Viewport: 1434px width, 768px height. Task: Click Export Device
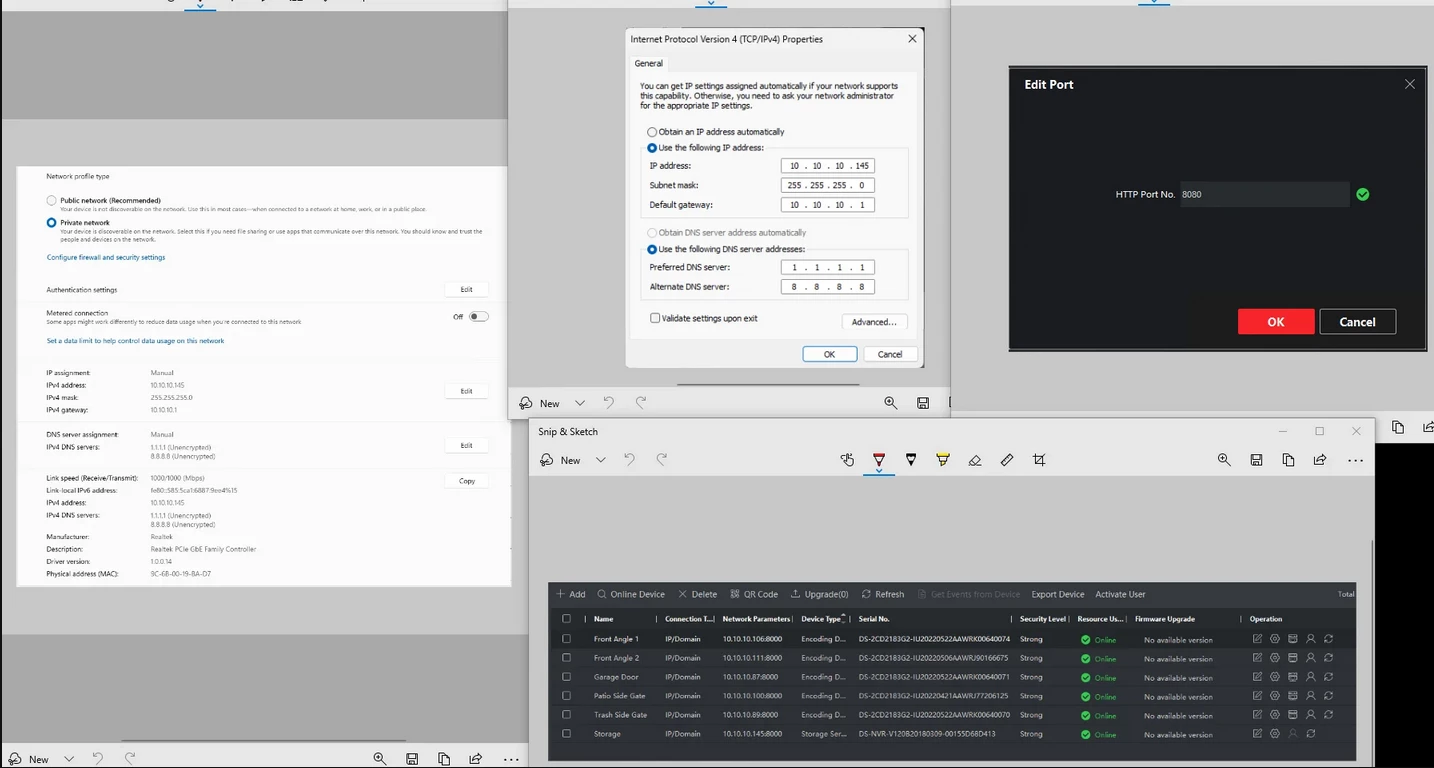1058,594
